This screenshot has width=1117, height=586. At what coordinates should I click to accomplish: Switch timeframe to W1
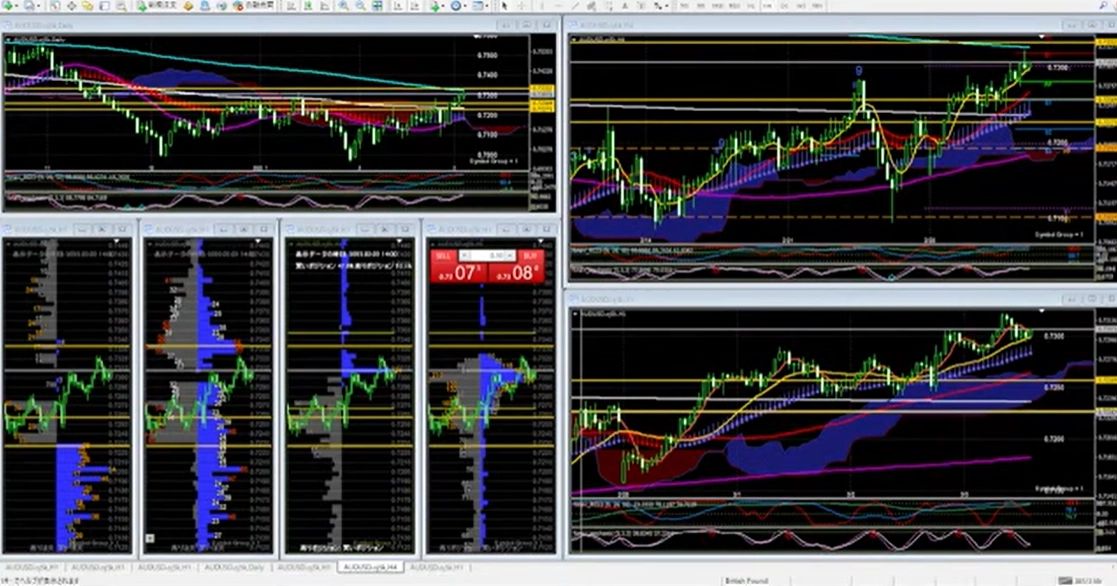pyautogui.click(x=801, y=6)
